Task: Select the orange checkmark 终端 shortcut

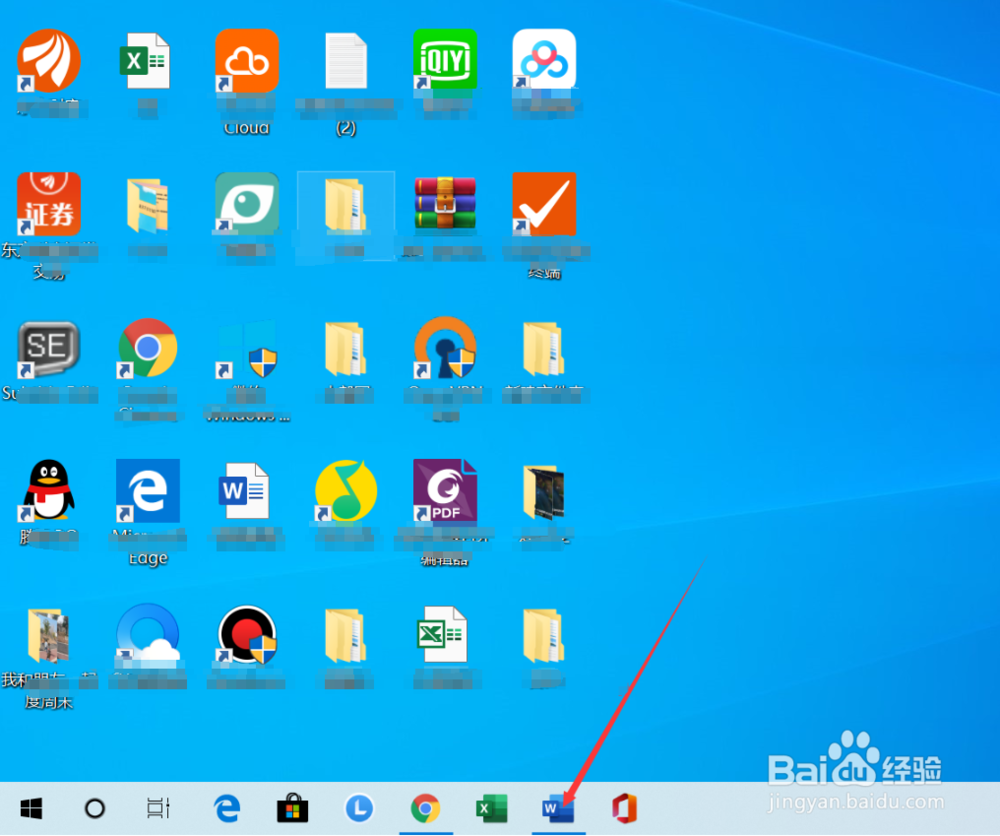Action: (544, 204)
